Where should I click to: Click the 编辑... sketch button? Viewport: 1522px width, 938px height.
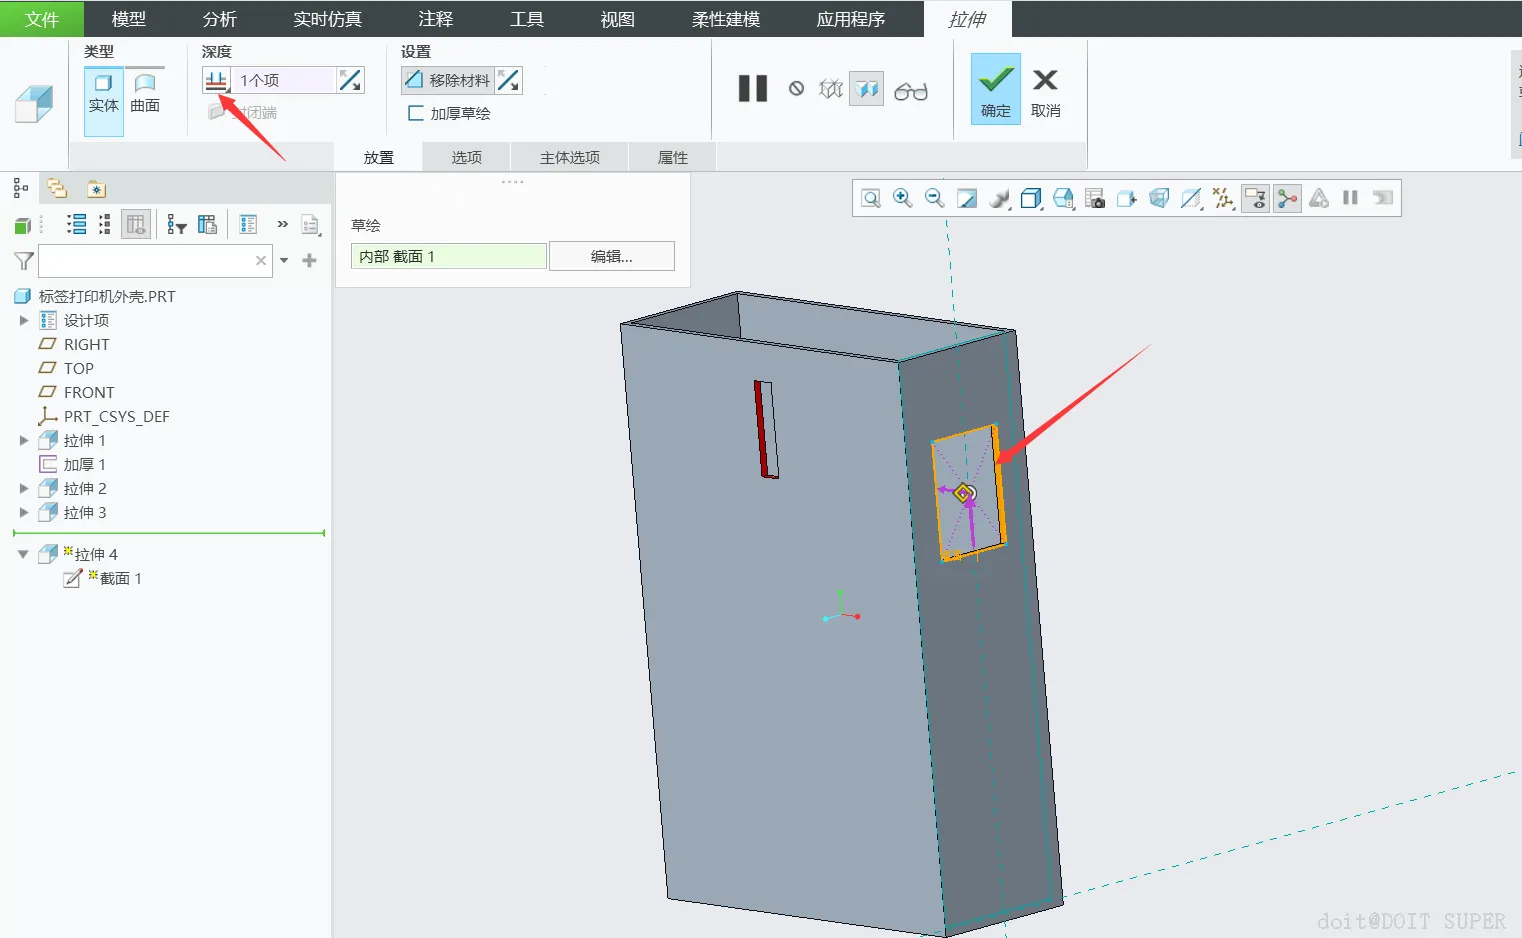tap(611, 256)
